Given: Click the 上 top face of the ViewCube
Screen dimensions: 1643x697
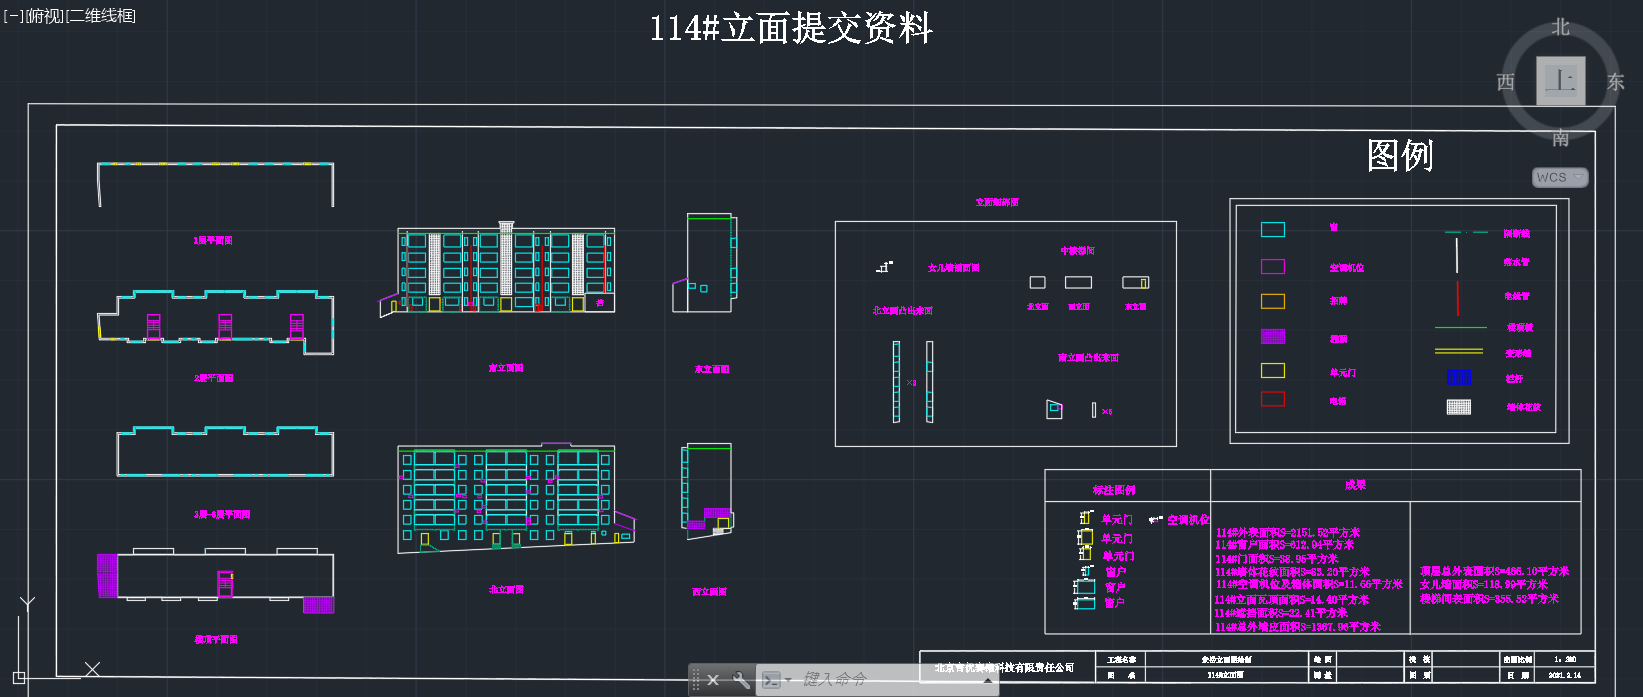Looking at the screenshot, I should (x=1560, y=80).
